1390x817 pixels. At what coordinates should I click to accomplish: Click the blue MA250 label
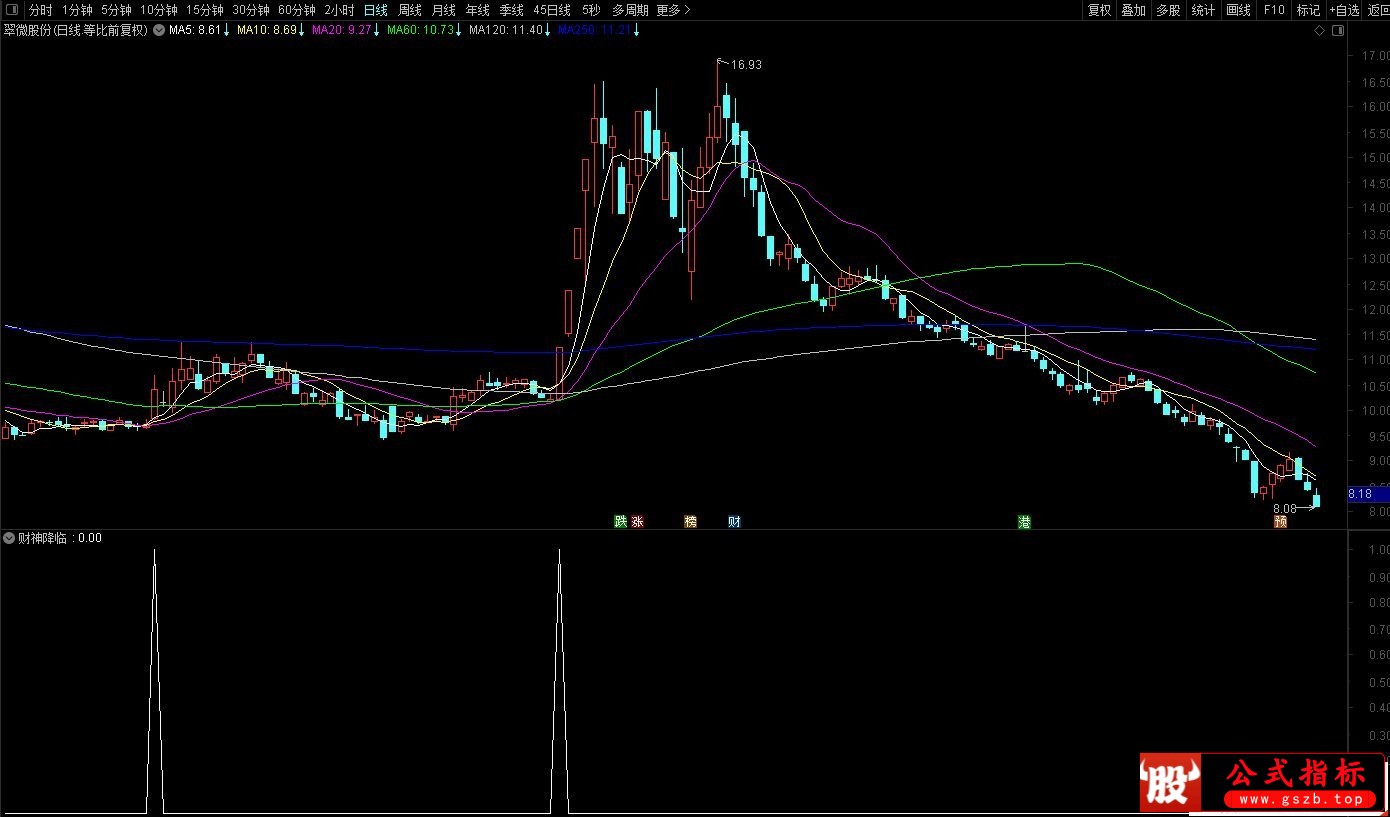pyautogui.click(x=595, y=30)
